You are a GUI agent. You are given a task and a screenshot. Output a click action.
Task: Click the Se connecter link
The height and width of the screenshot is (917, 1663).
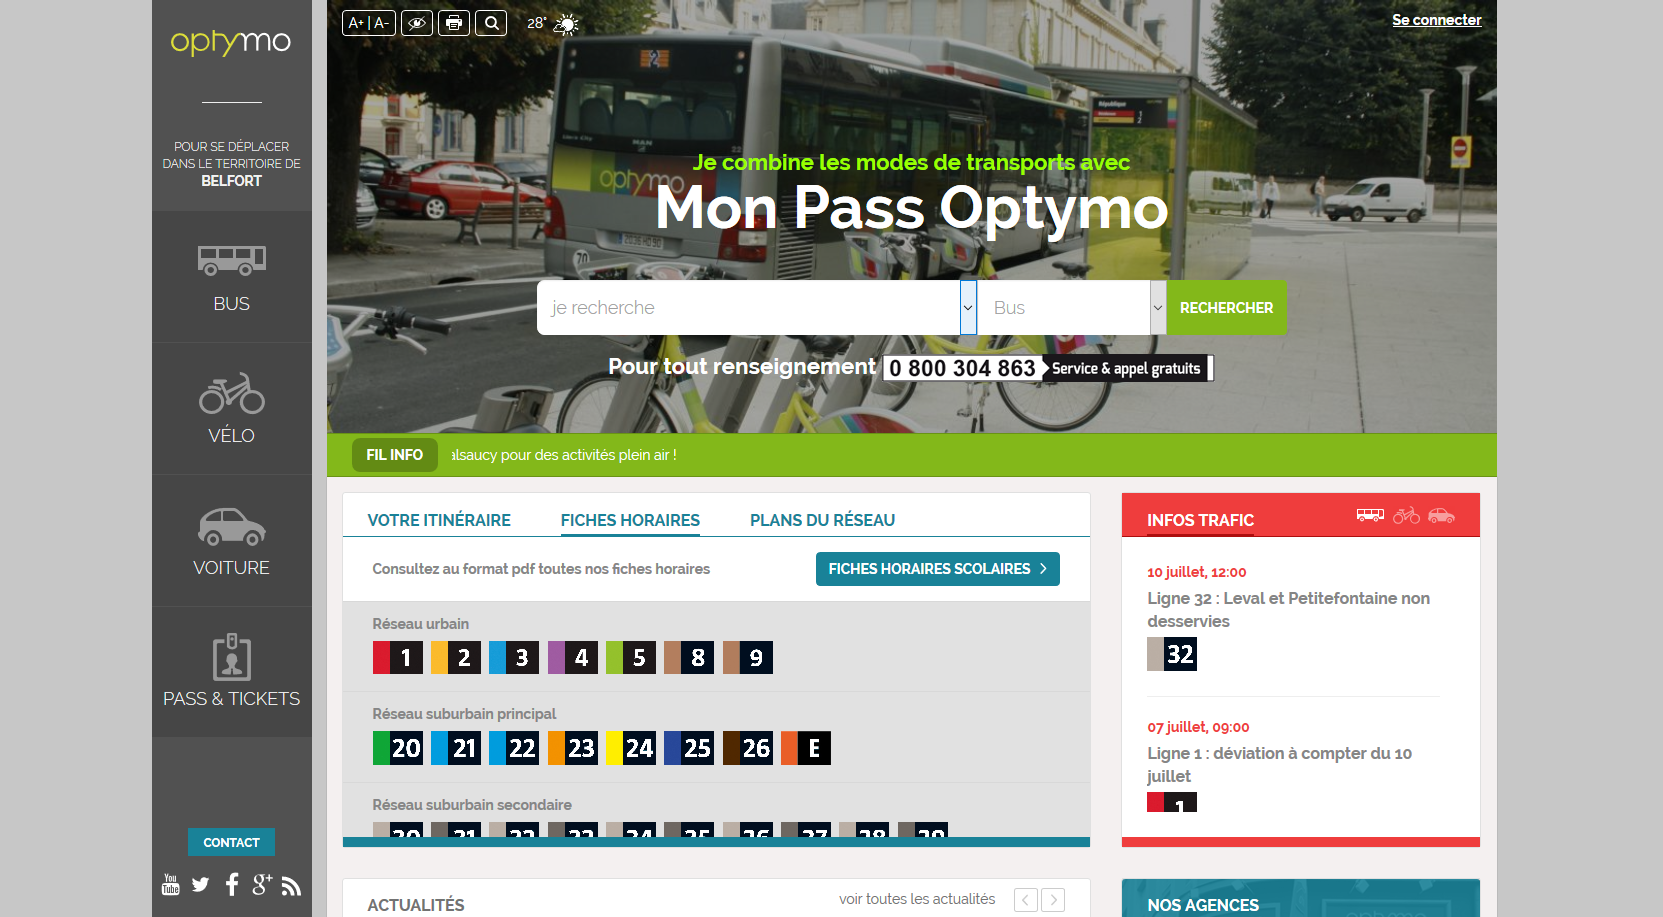click(x=1436, y=20)
